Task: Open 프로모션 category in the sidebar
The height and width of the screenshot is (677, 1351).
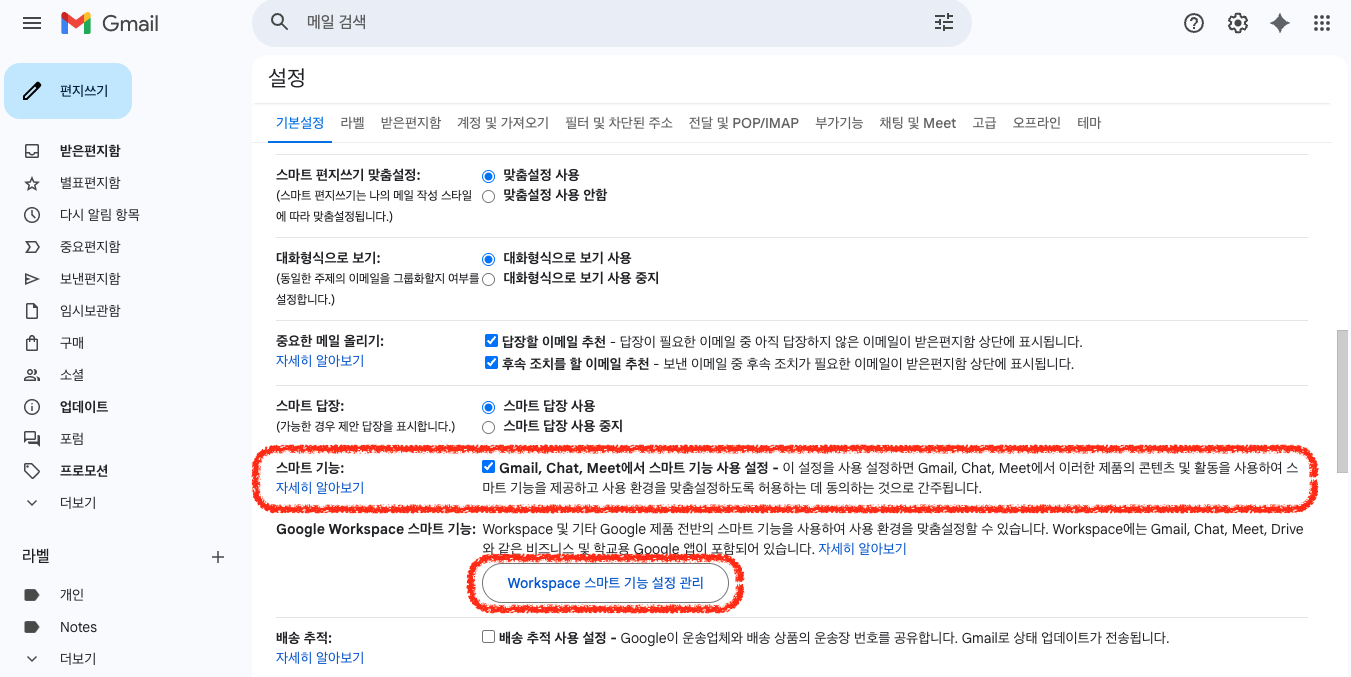Action: [x=84, y=471]
